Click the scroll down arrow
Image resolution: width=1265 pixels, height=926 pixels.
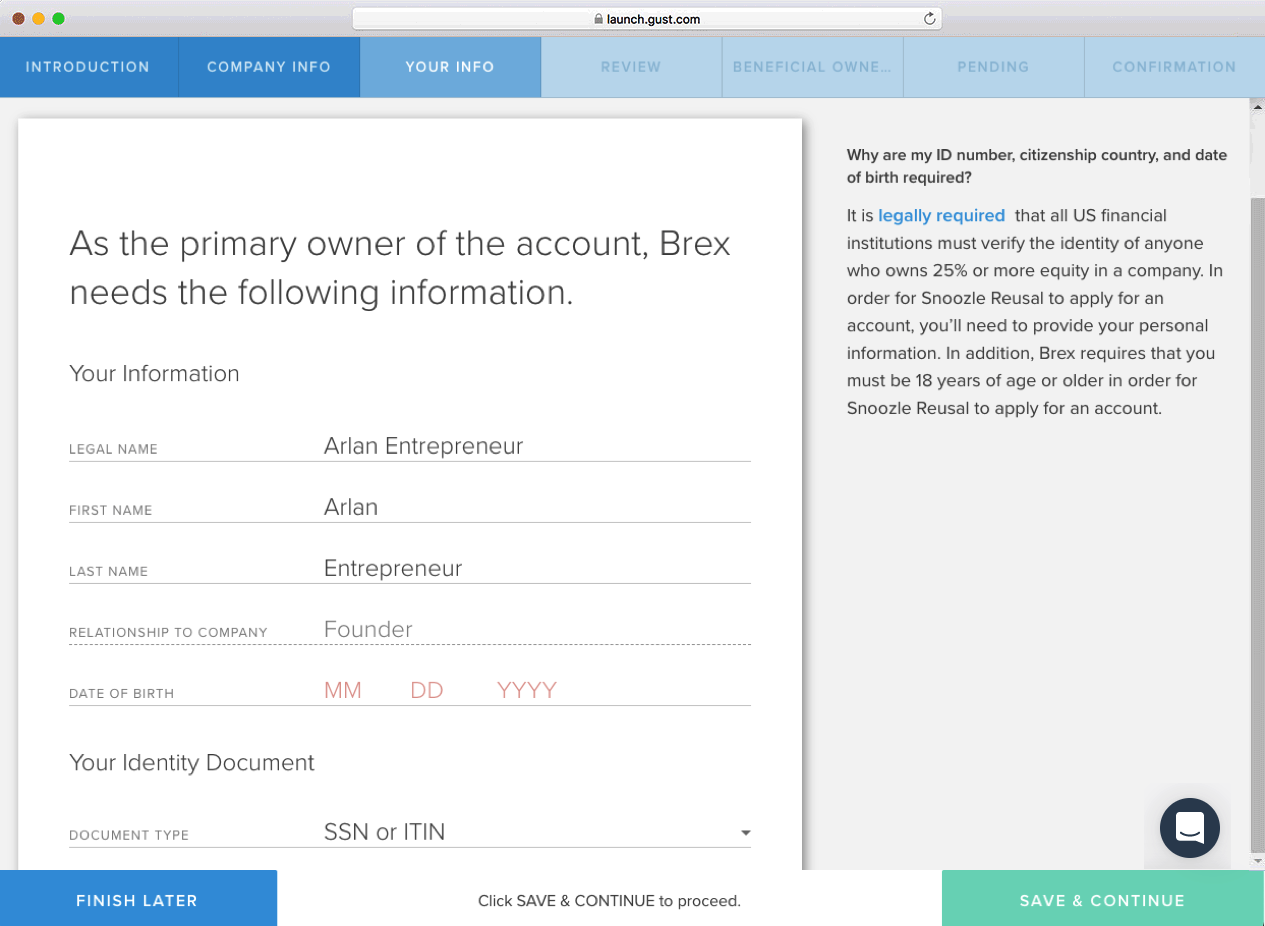coord(1257,861)
